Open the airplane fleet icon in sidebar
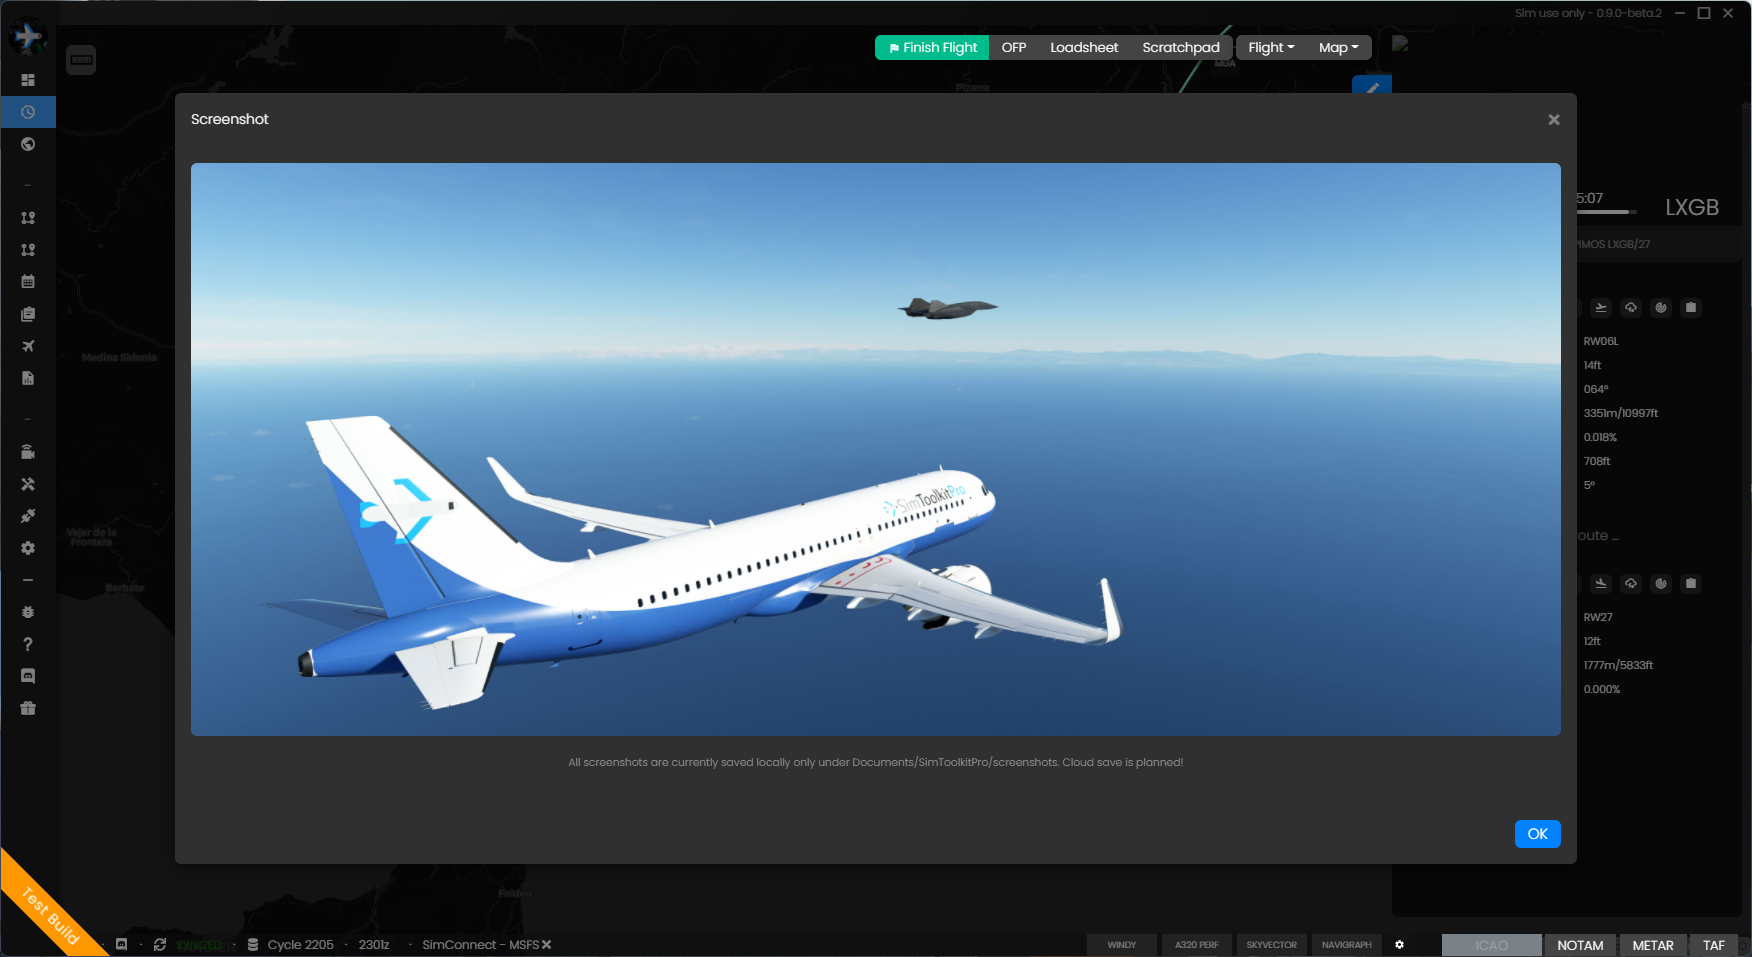This screenshot has height=957, width=1752. click(x=28, y=346)
